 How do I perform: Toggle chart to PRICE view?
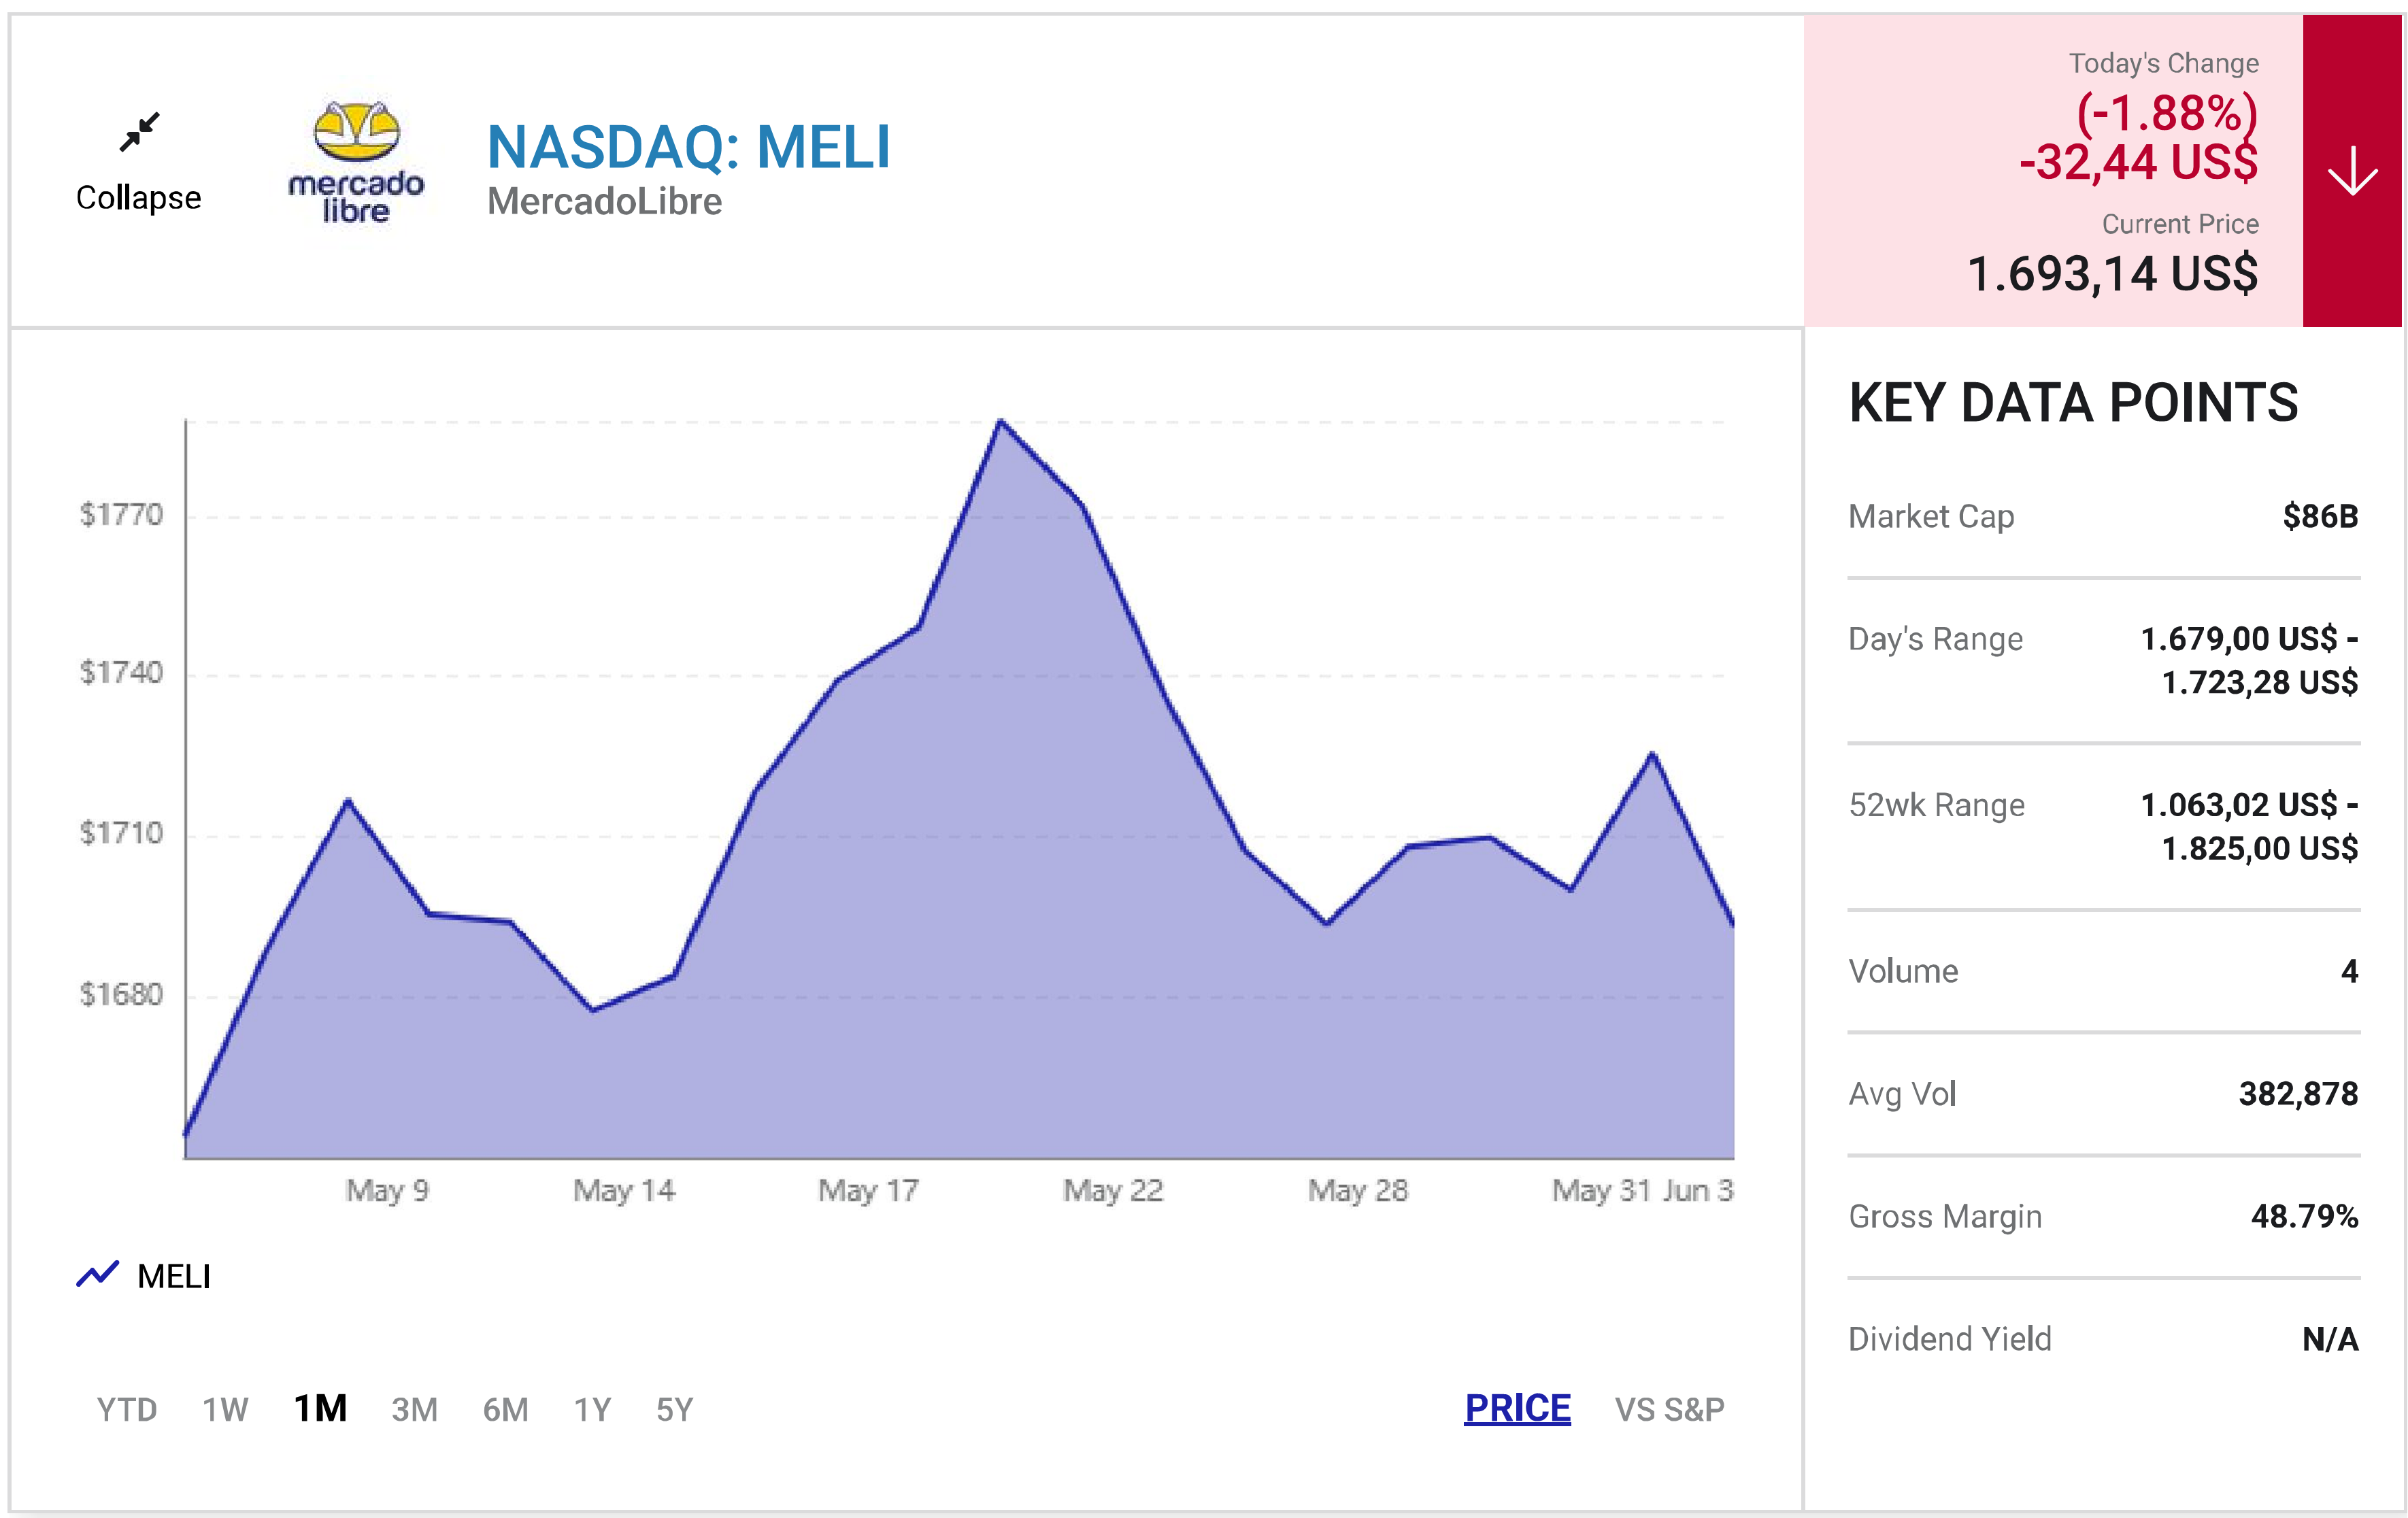pos(1517,1408)
